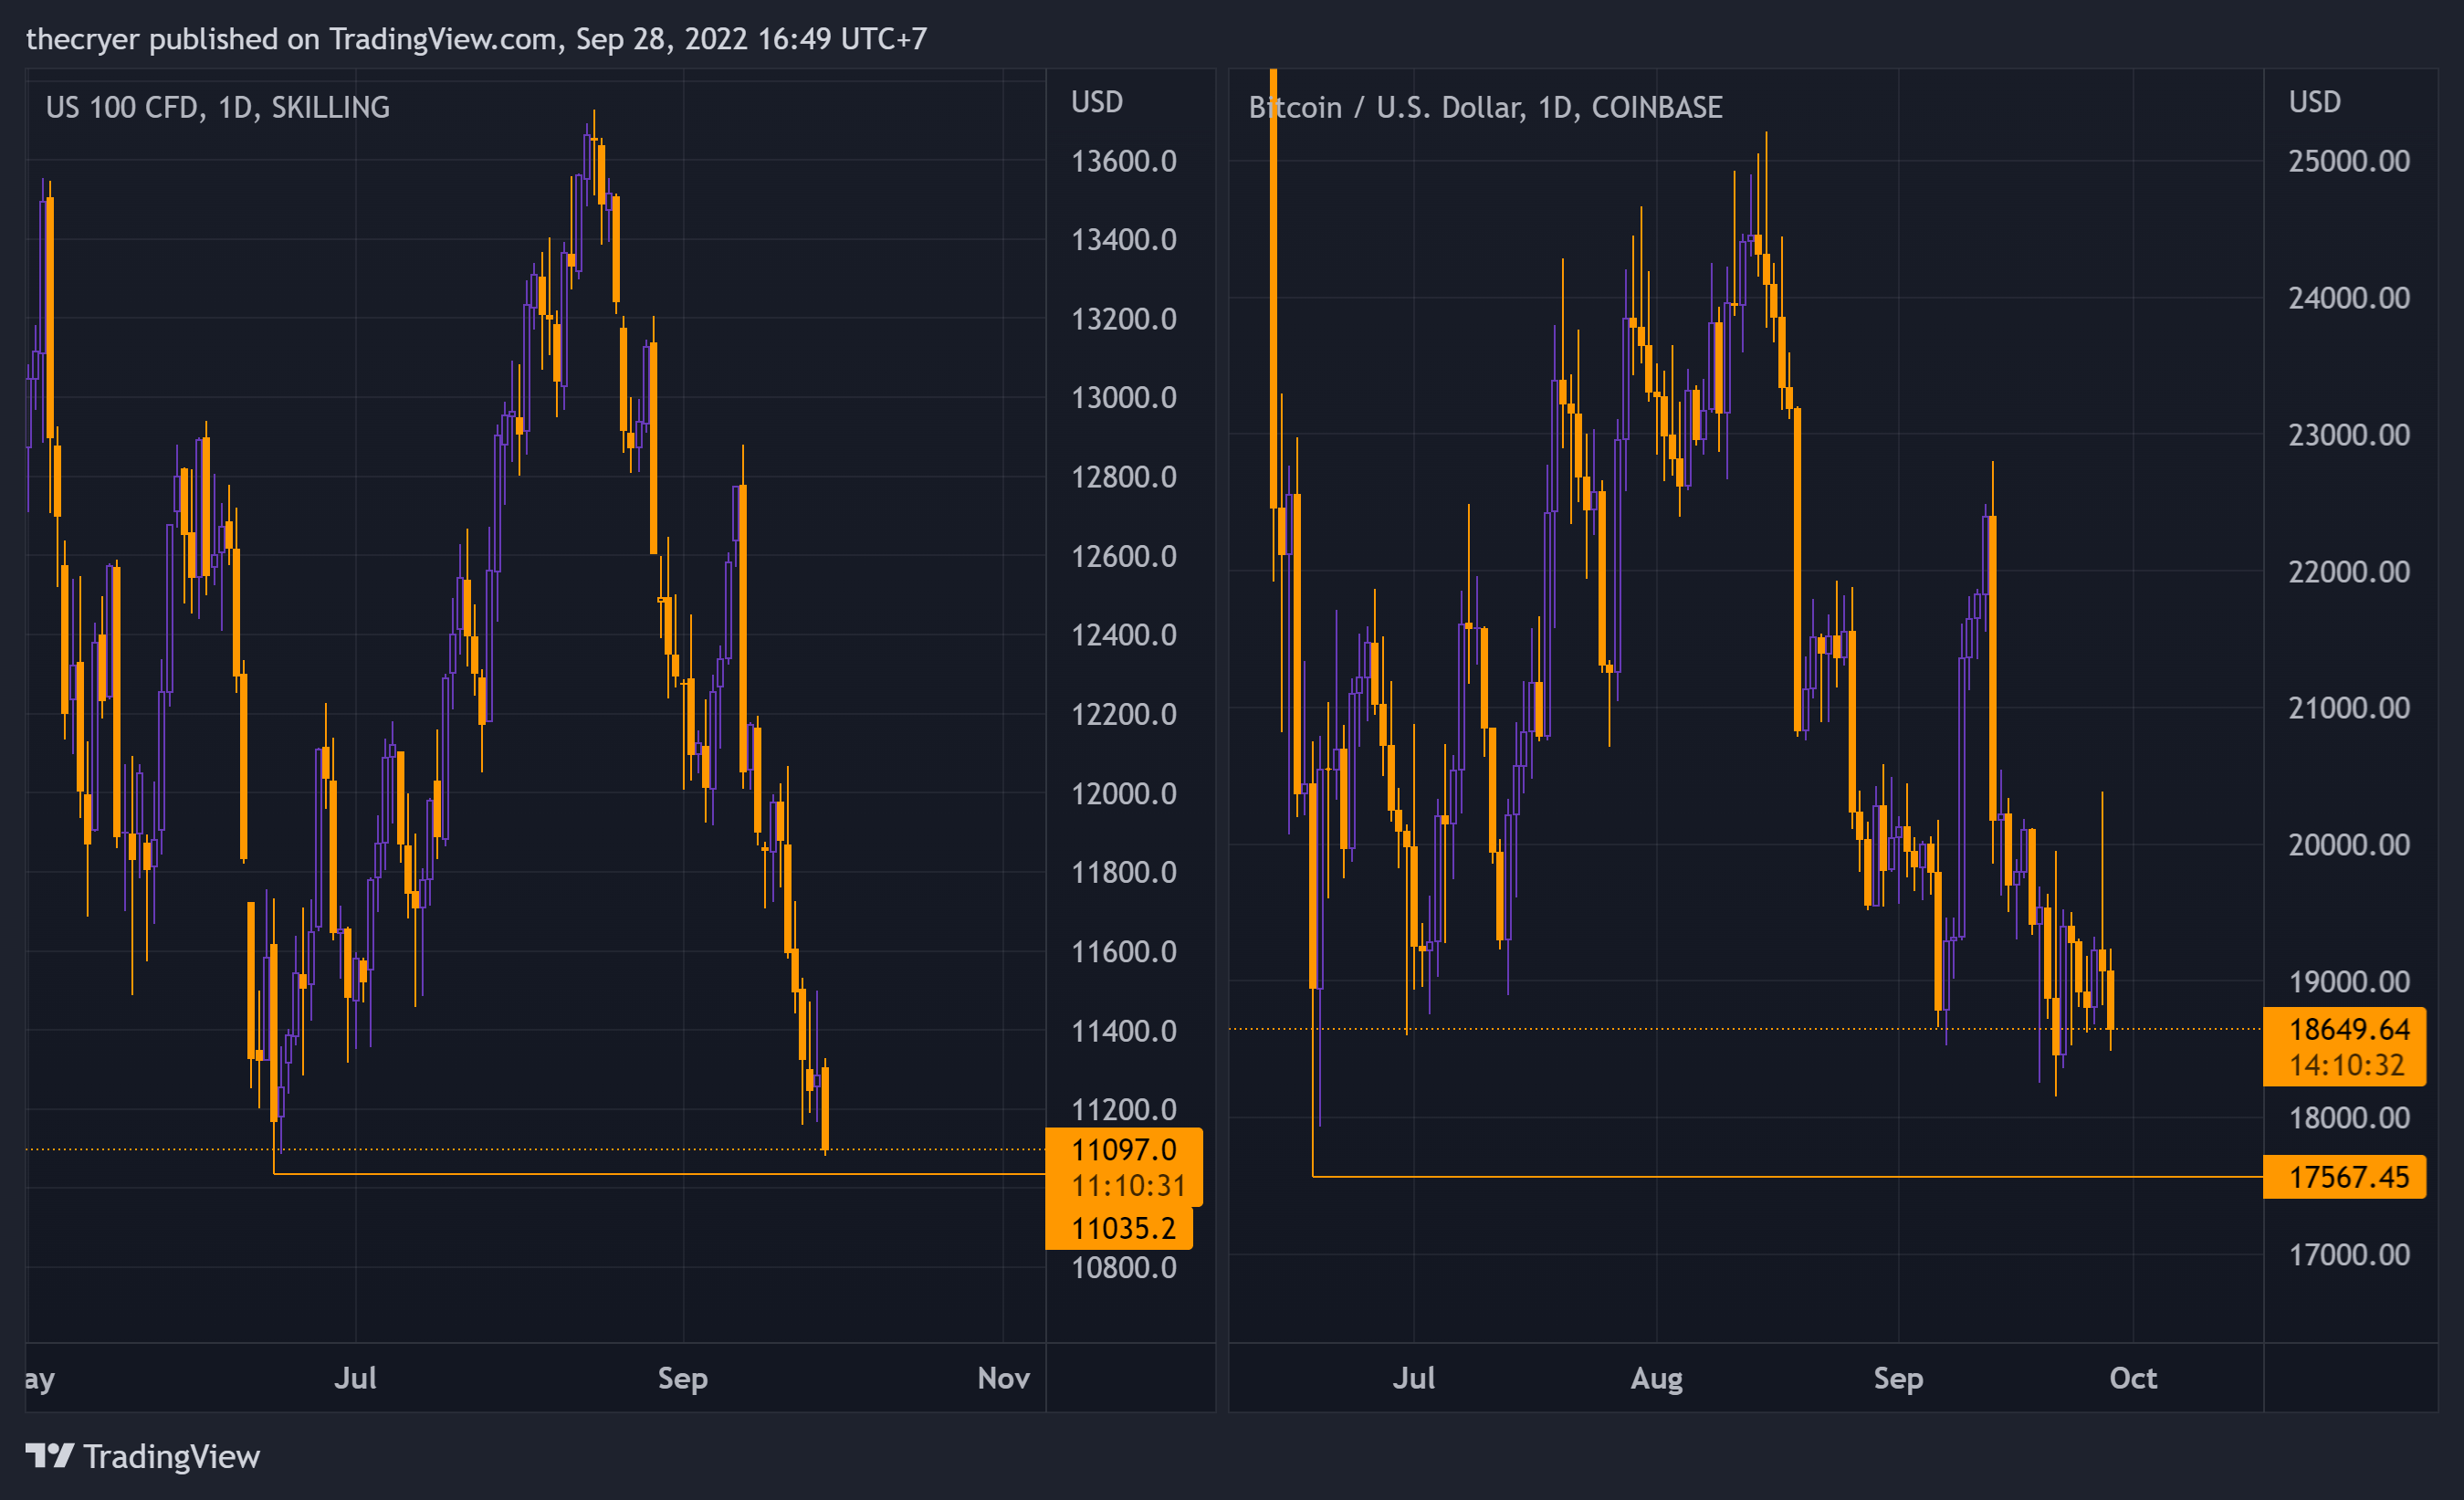Click the 11097.0 current price label
Image resolution: width=2464 pixels, height=1500 pixels.
pos(1123,1150)
